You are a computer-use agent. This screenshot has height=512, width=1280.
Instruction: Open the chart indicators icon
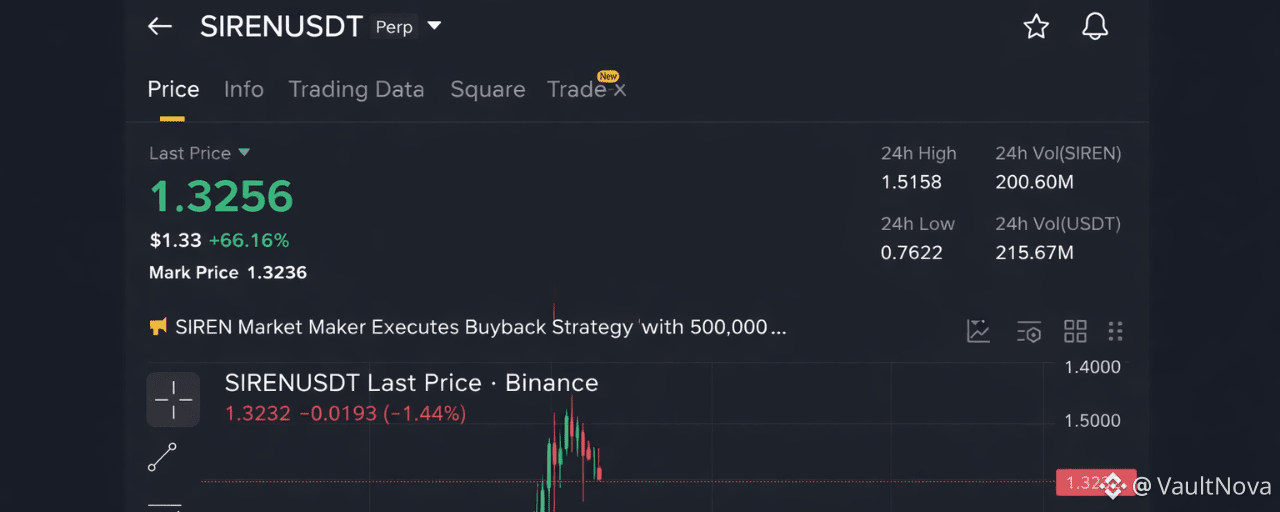(x=978, y=331)
